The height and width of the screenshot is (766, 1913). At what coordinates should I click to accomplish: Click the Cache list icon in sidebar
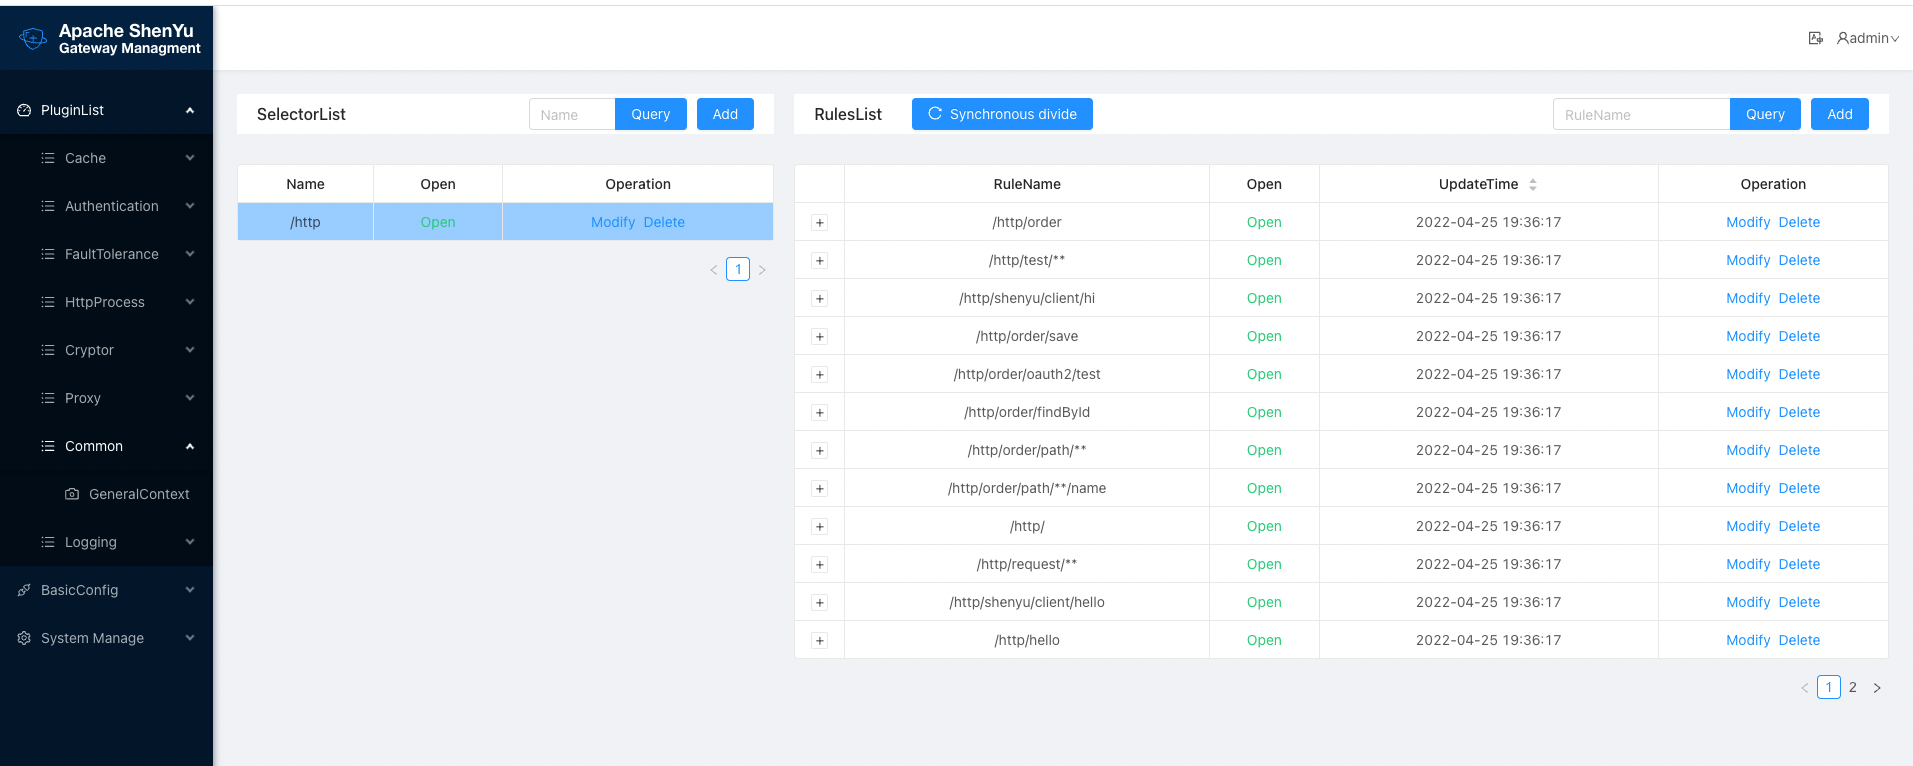pyautogui.click(x=48, y=158)
